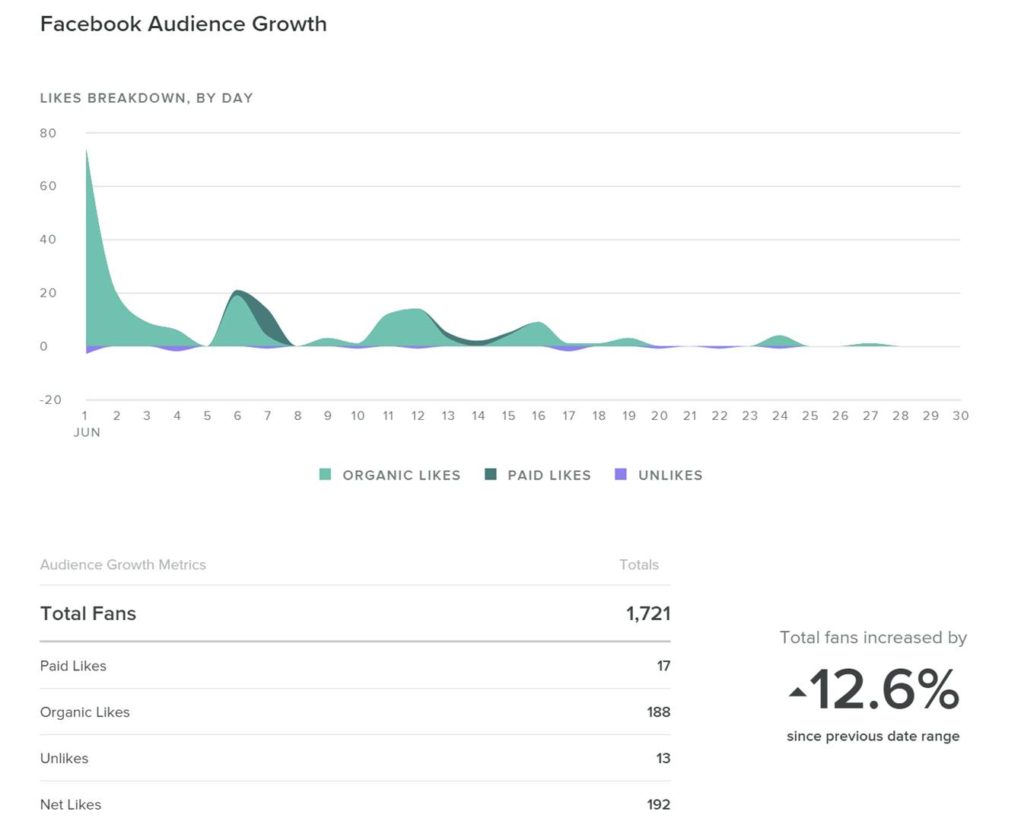Click the 12.6% increase figure
Screen dimensions: 1024x834
pos(884,689)
